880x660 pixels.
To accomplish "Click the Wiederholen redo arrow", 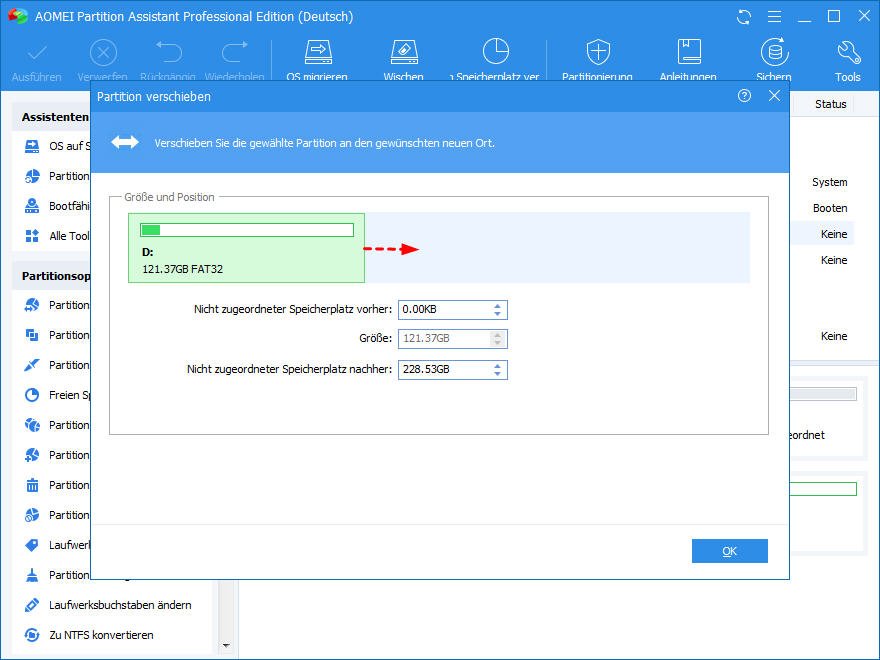I will pos(235,52).
